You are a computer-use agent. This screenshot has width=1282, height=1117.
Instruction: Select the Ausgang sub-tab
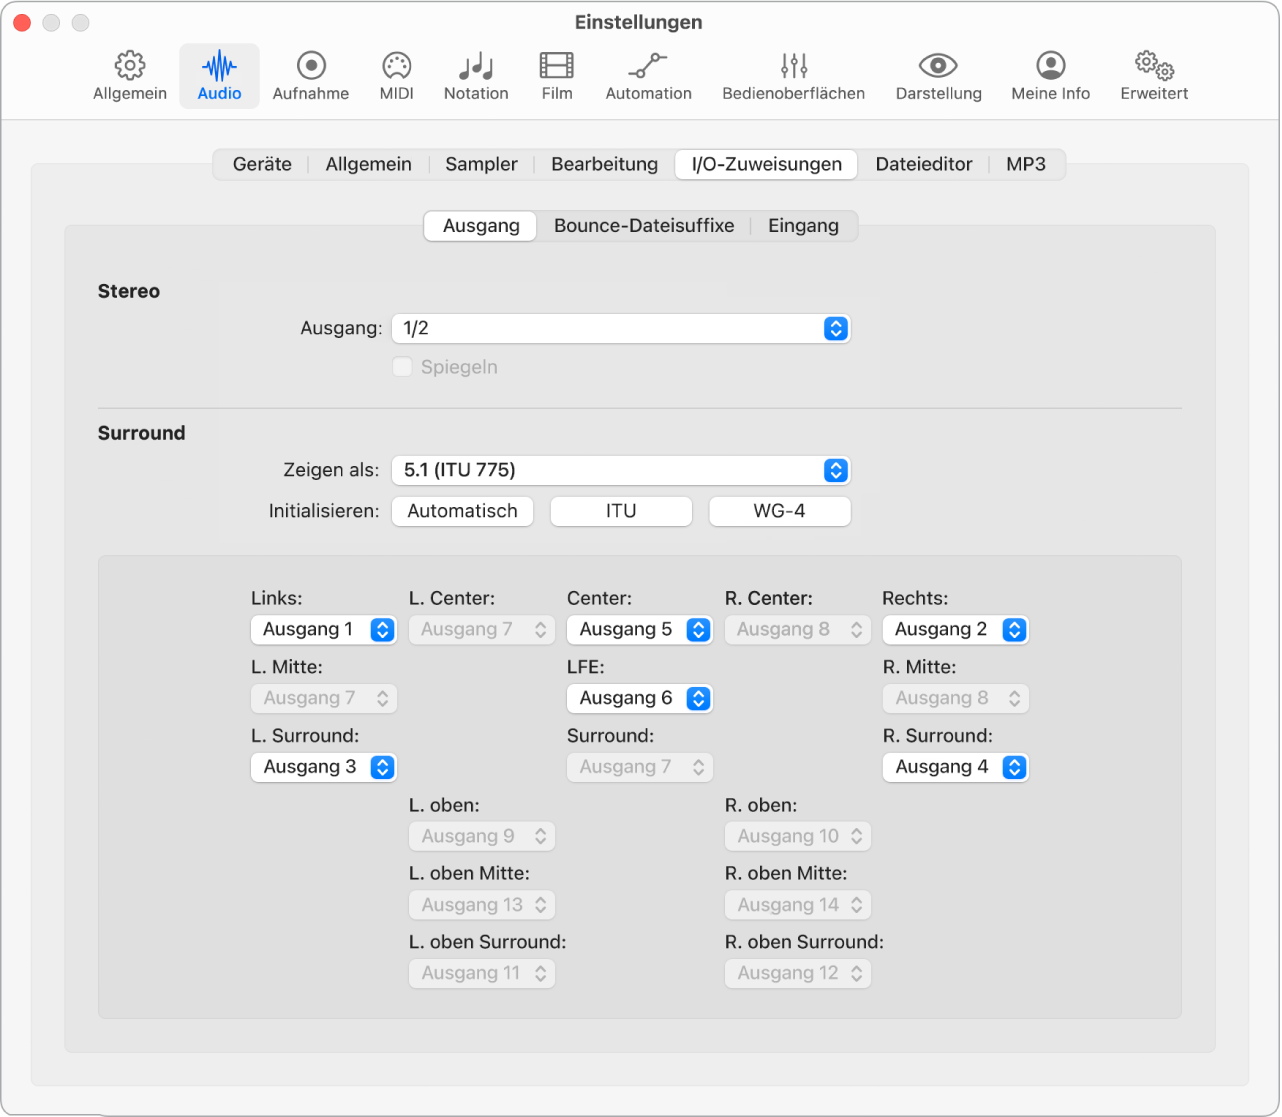(x=481, y=226)
